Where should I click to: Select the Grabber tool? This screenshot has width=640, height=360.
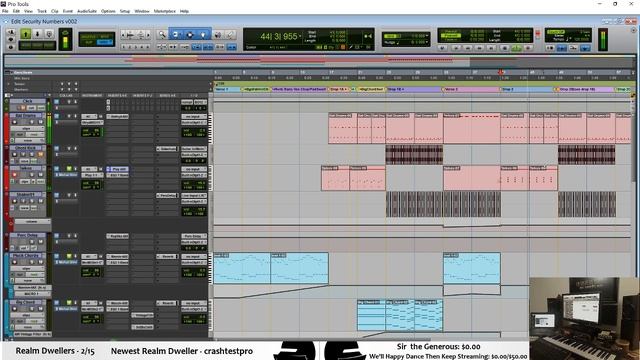click(x=203, y=35)
